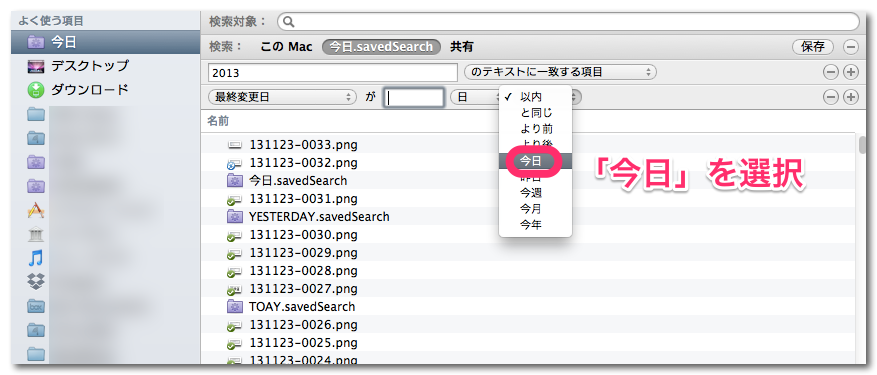This screenshot has height=375, width=877.
Task: Choose と同じ from the popup menu
Action: pos(535,113)
